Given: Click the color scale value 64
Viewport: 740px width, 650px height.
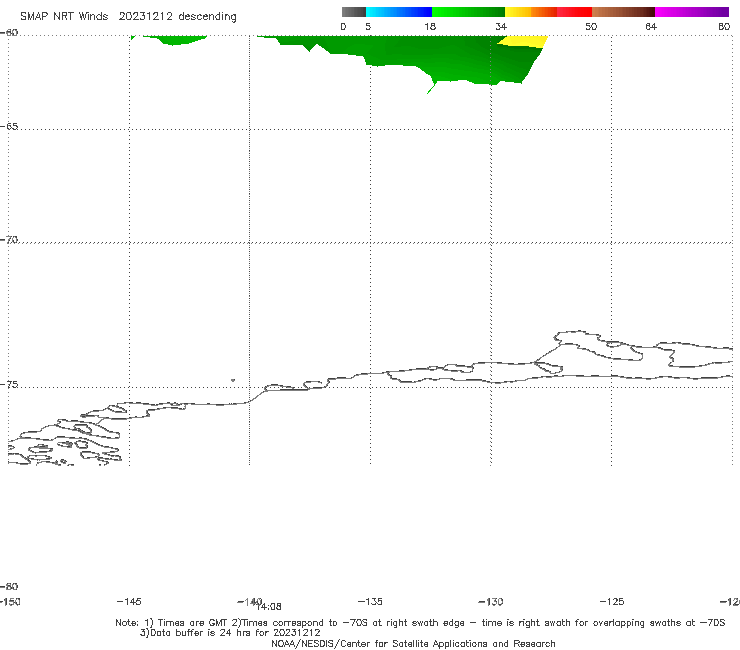Looking at the screenshot, I should point(651,27).
